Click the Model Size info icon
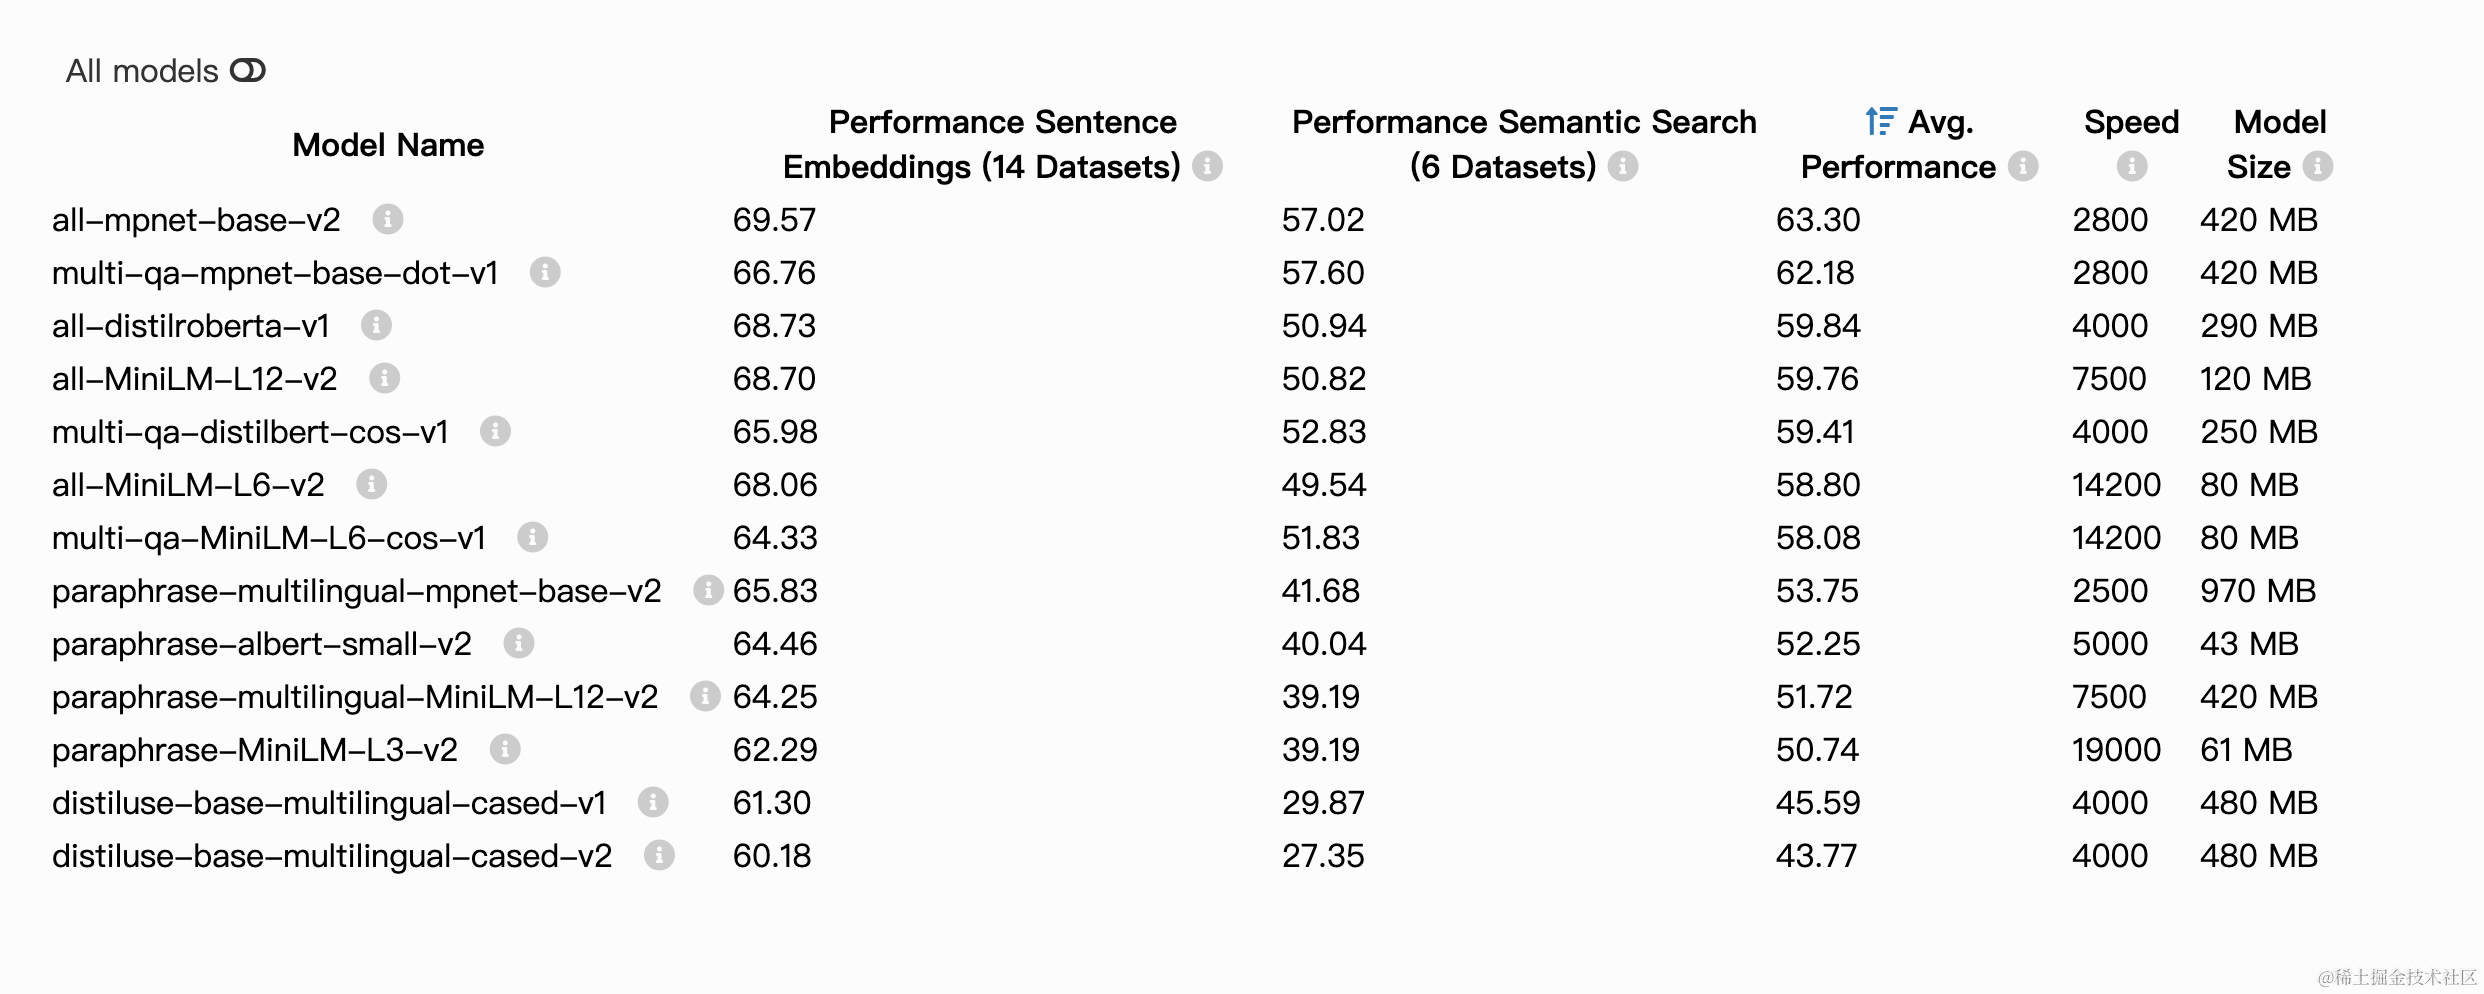 (x=2318, y=166)
